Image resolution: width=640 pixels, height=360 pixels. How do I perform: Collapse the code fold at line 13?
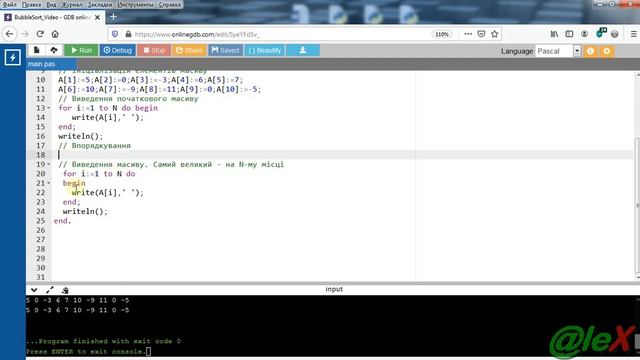point(49,108)
